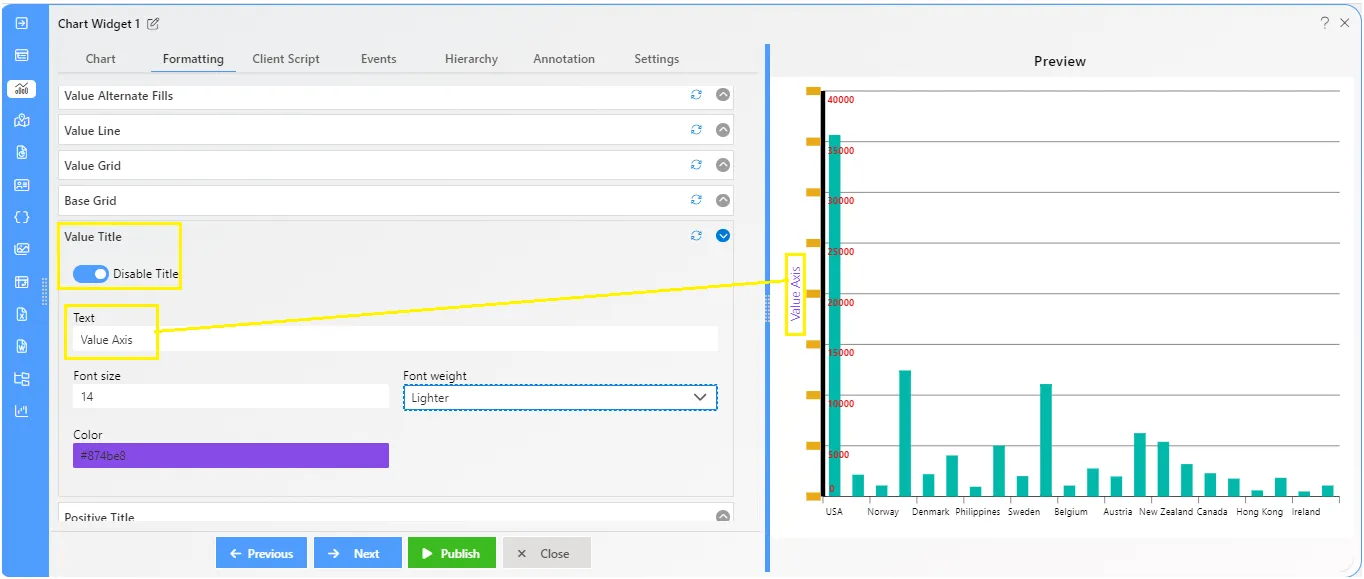The image size is (1364, 579).
Task: Open the image widget icon in the sidebar
Action: 22,249
